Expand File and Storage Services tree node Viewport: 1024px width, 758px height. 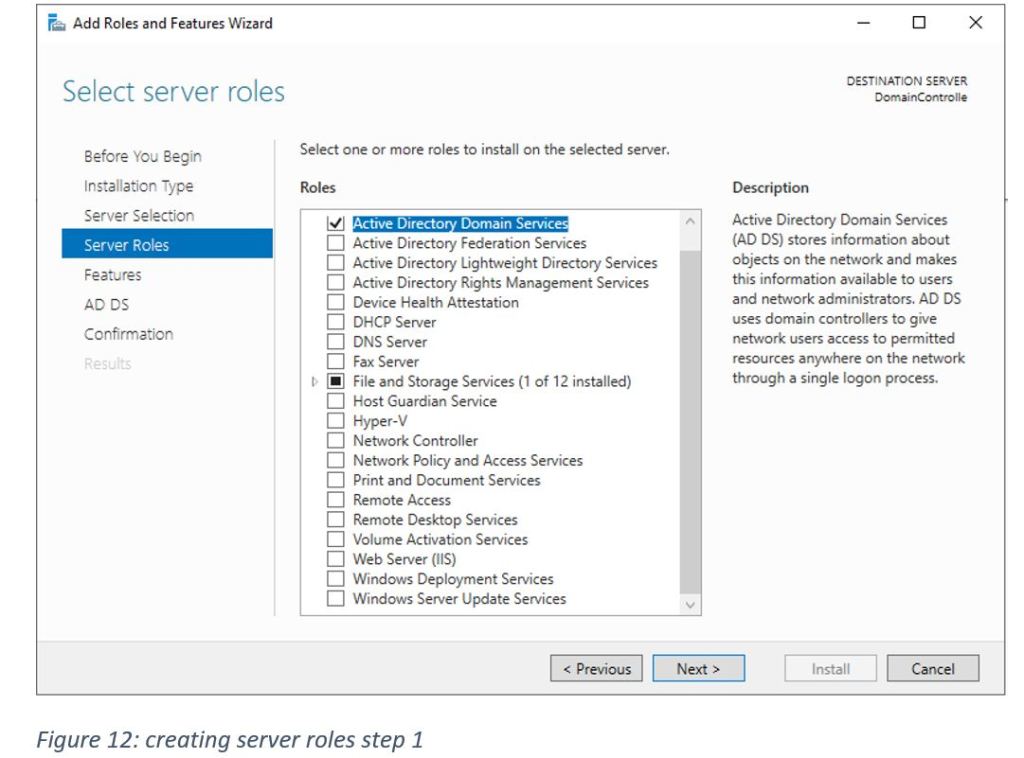coord(317,382)
